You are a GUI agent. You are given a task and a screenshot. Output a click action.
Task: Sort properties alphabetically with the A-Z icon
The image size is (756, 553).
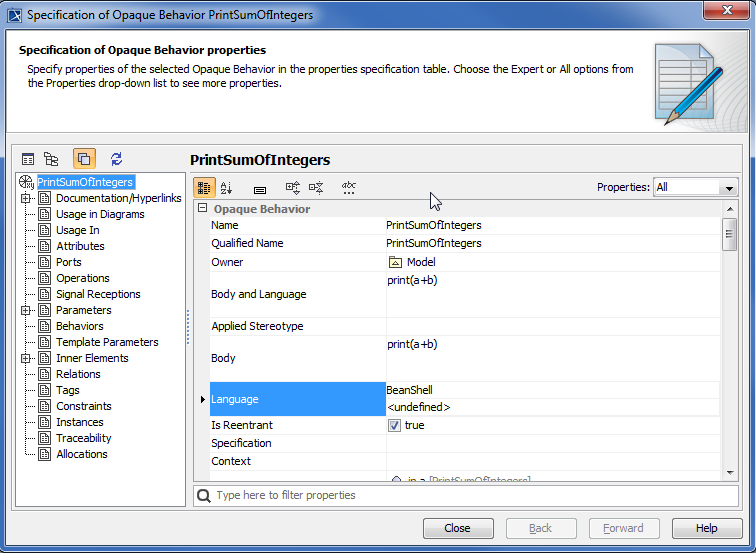tap(226, 187)
